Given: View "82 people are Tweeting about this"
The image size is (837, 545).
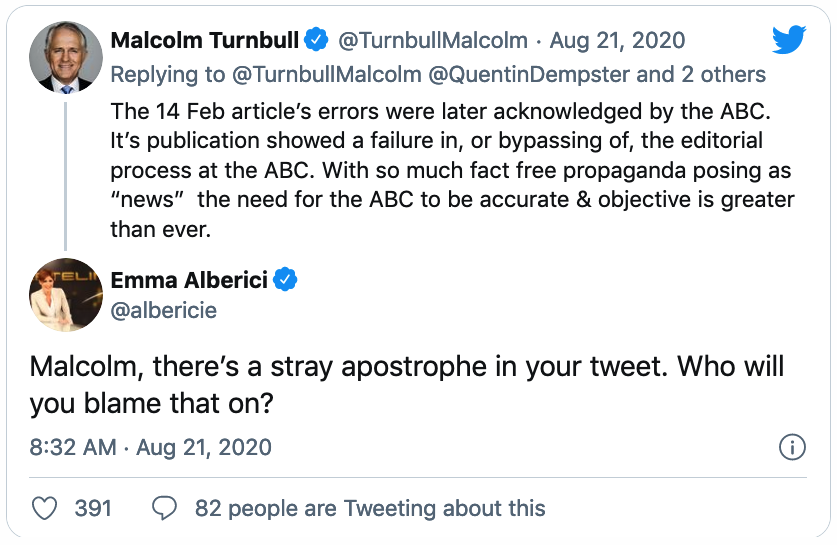Looking at the screenshot, I should [370, 508].
